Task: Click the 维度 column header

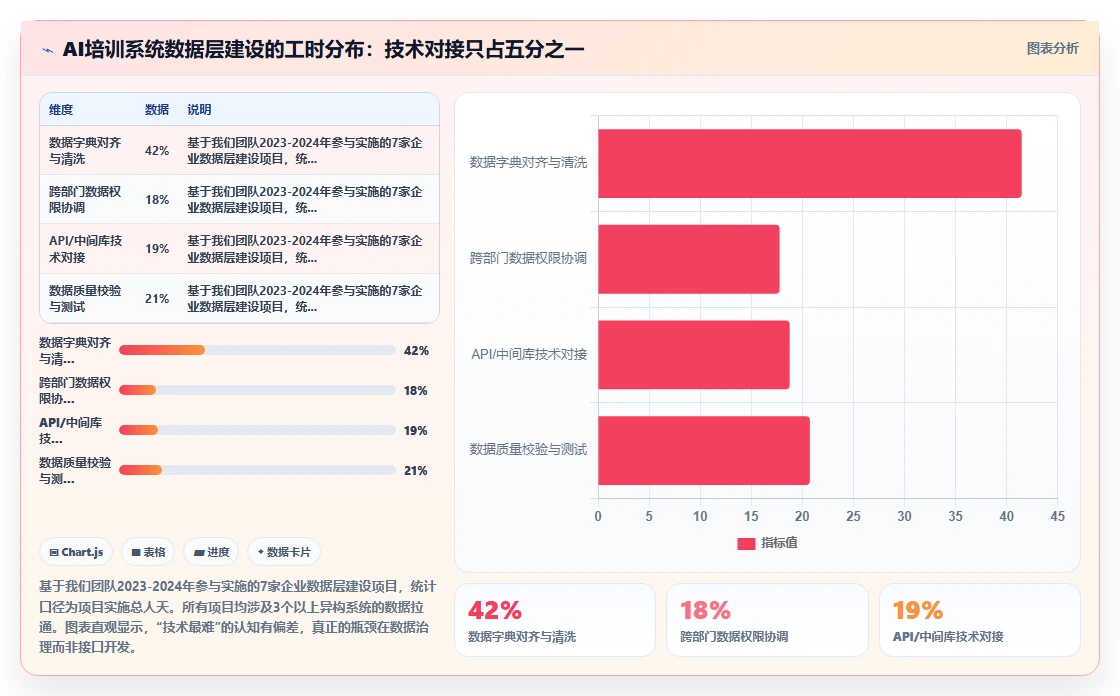Action: 61,109
